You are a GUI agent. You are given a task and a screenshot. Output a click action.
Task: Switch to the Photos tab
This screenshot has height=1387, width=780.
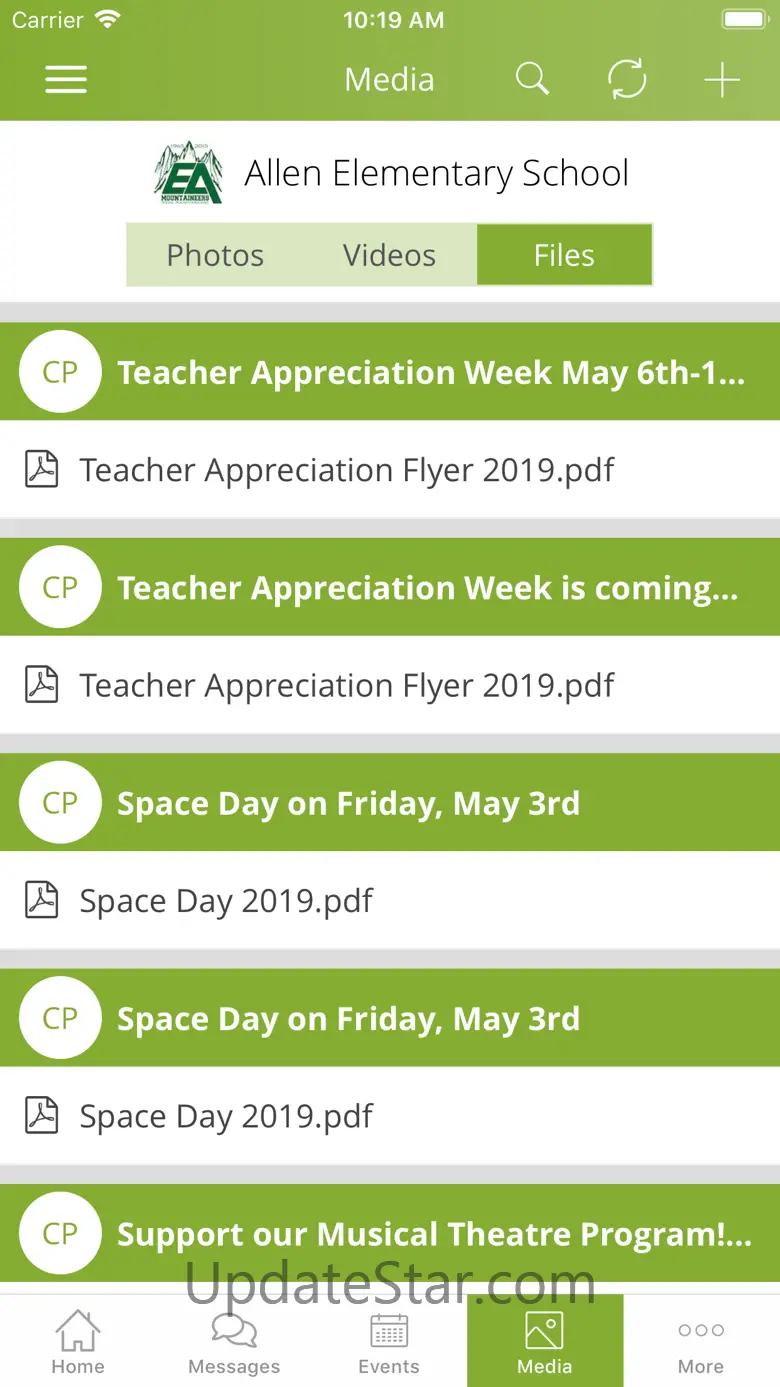tap(215, 255)
